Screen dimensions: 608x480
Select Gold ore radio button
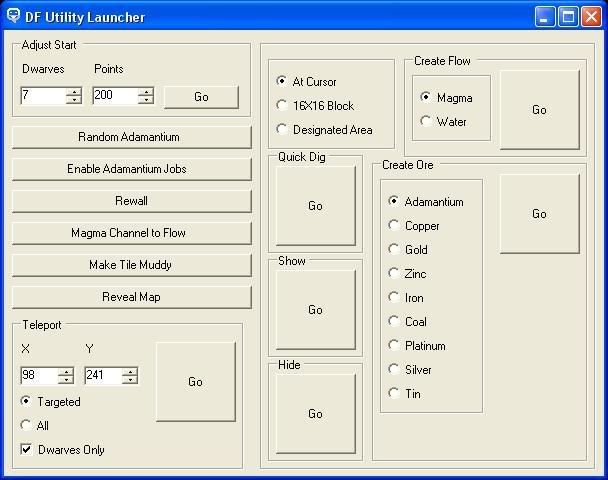point(394,250)
